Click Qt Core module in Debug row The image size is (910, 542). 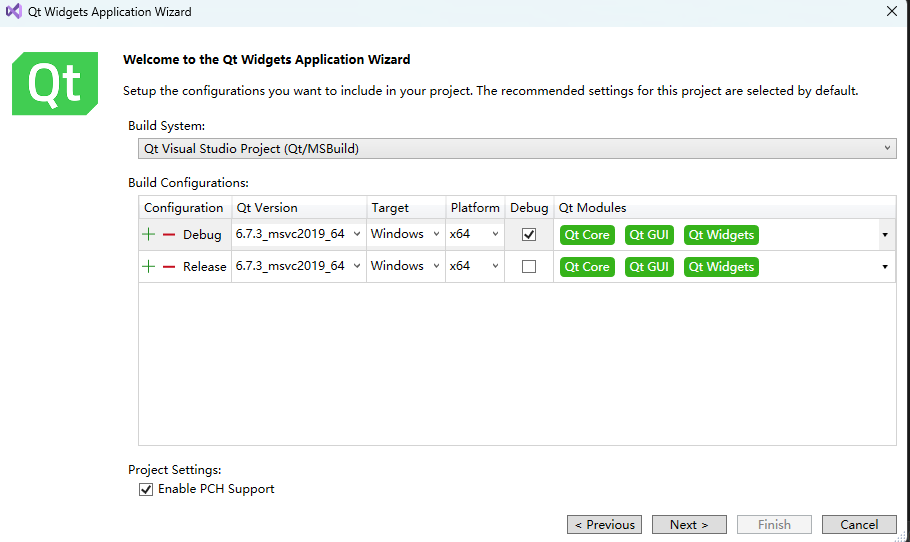click(x=587, y=235)
